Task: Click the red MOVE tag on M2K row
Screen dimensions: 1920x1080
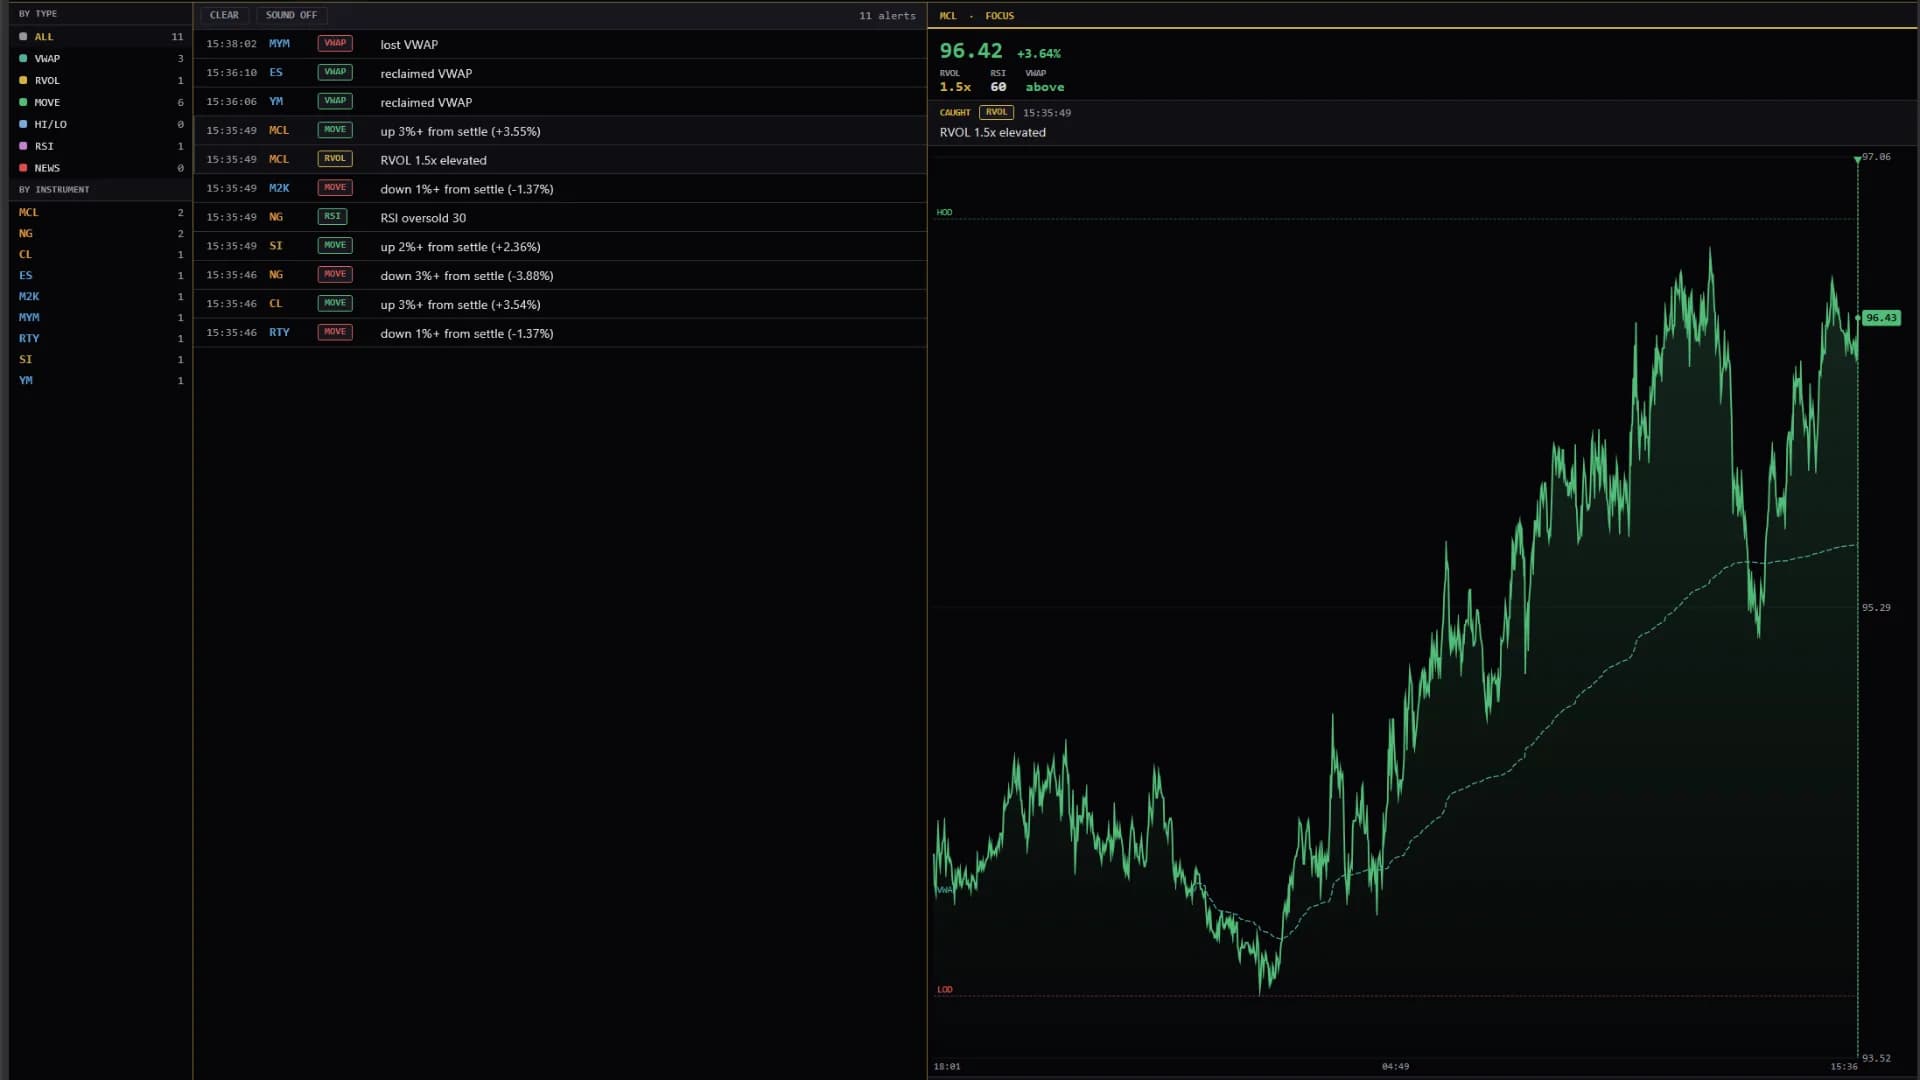Action: click(x=335, y=188)
